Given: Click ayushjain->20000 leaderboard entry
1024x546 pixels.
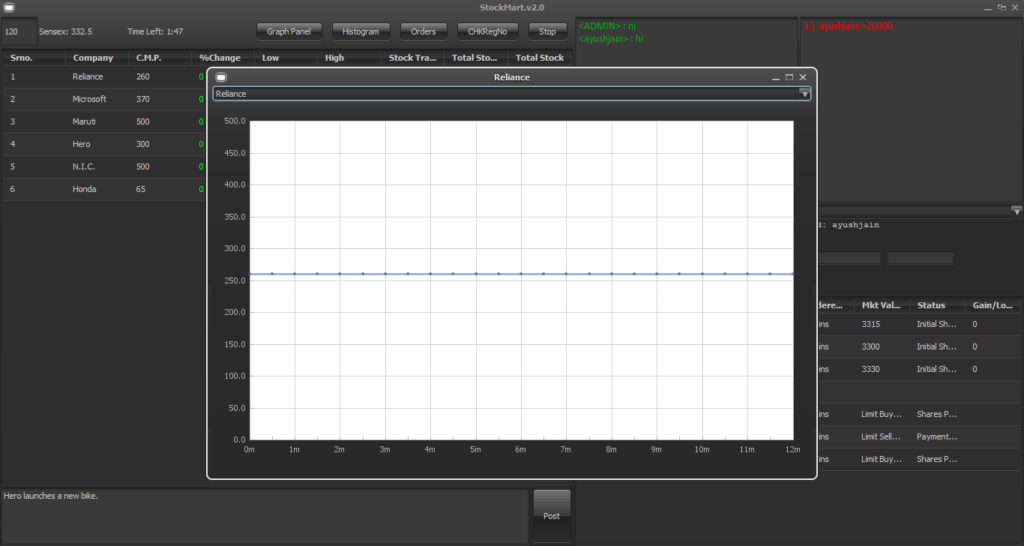Looking at the screenshot, I should tap(848, 26).
